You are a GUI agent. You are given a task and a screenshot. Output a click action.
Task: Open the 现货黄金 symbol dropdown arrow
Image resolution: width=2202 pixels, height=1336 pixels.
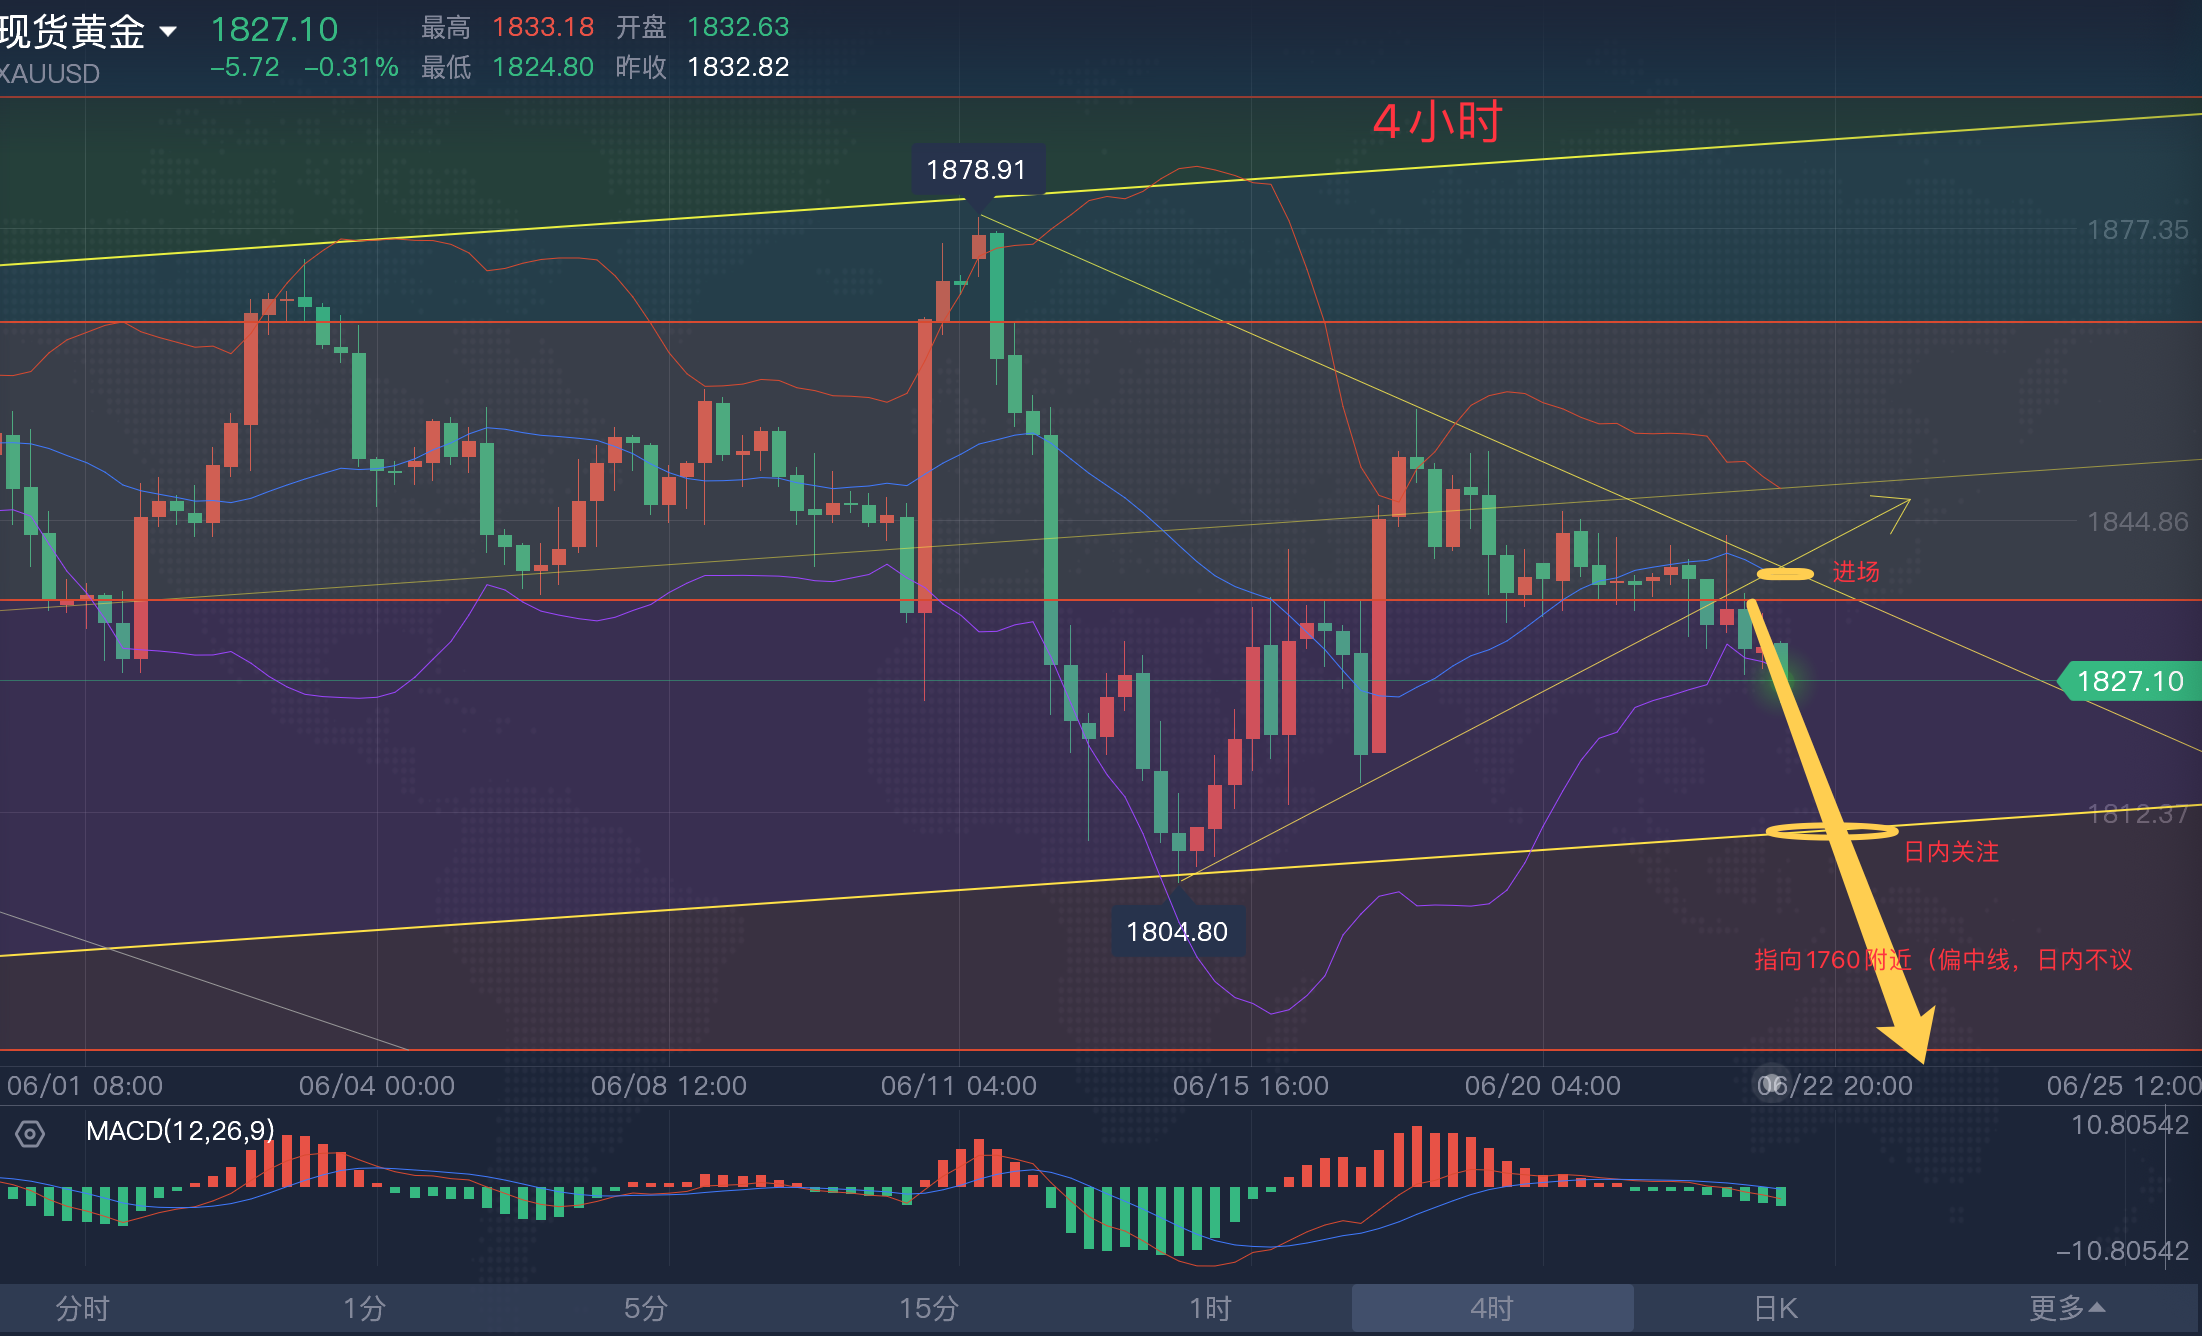(x=168, y=32)
